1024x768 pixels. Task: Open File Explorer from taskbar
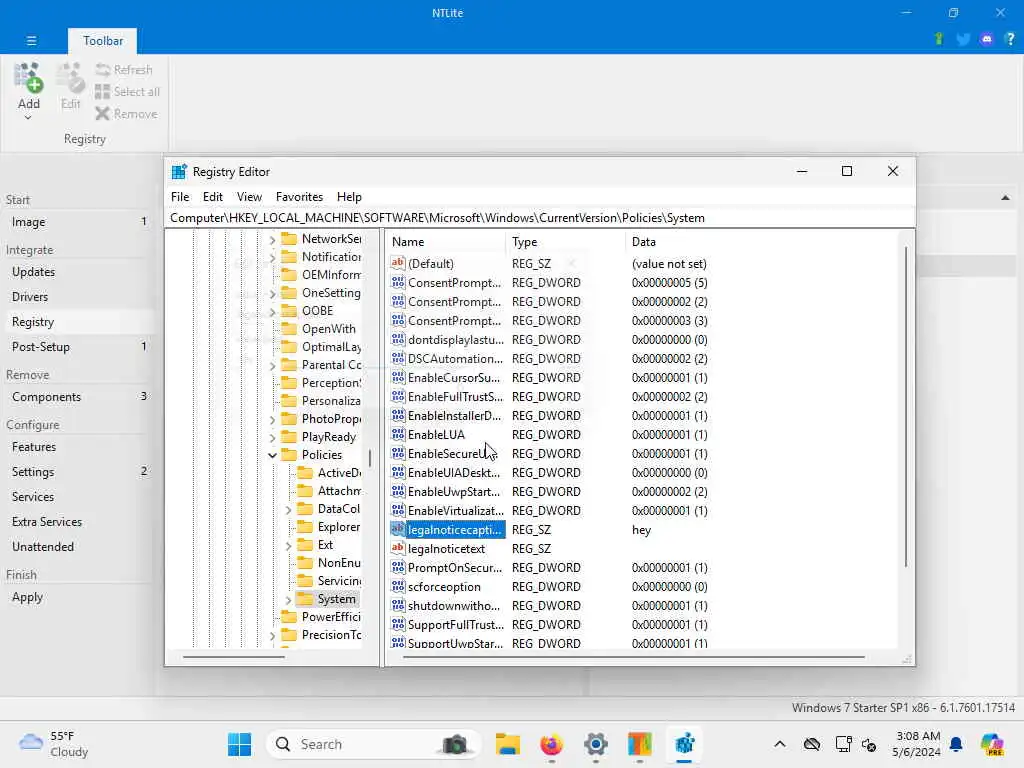tap(507, 744)
